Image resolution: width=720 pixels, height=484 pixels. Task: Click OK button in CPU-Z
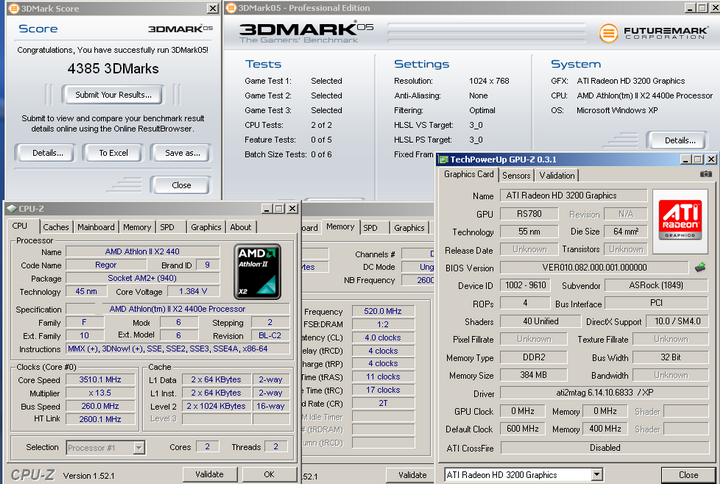(x=269, y=474)
